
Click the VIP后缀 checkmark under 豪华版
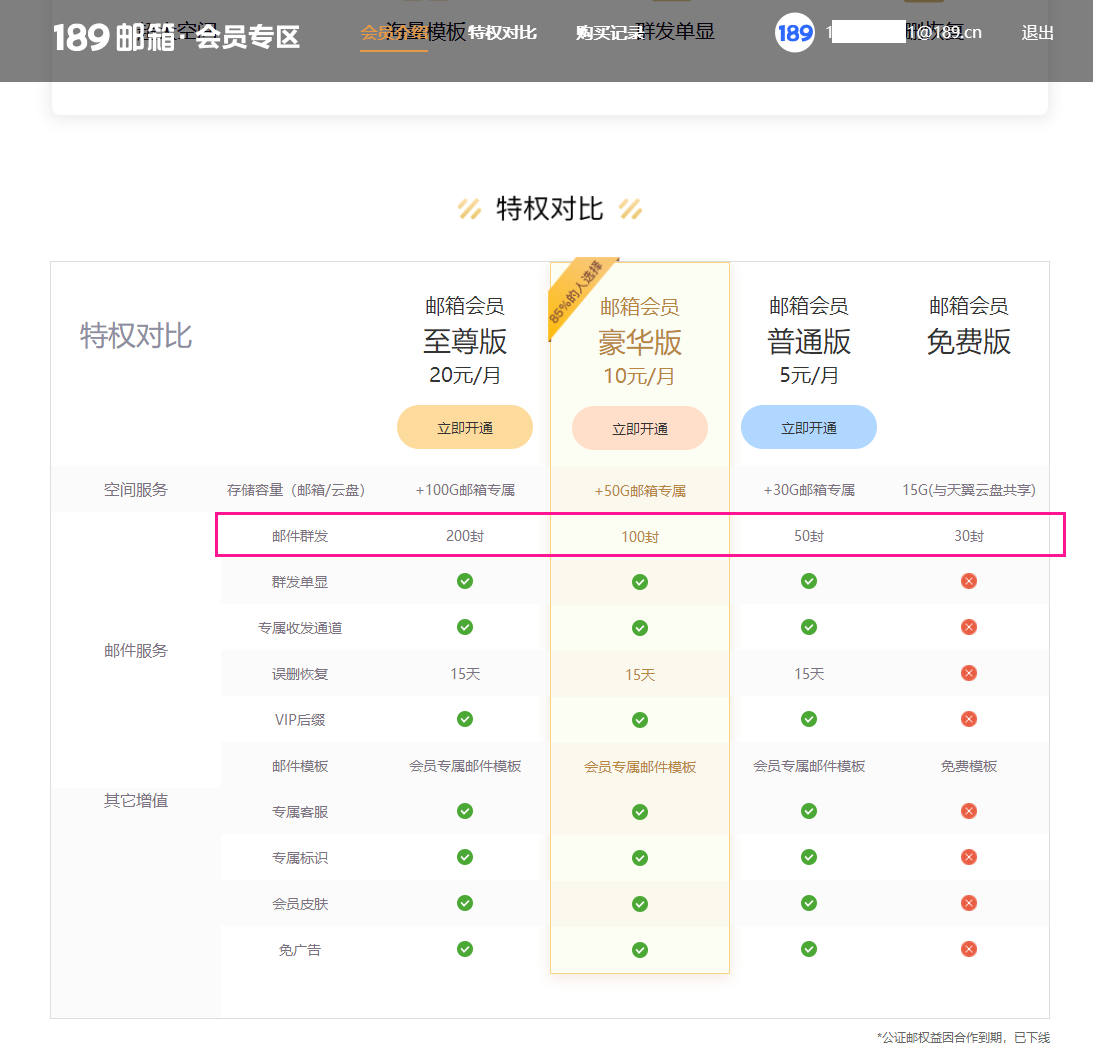click(x=640, y=720)
